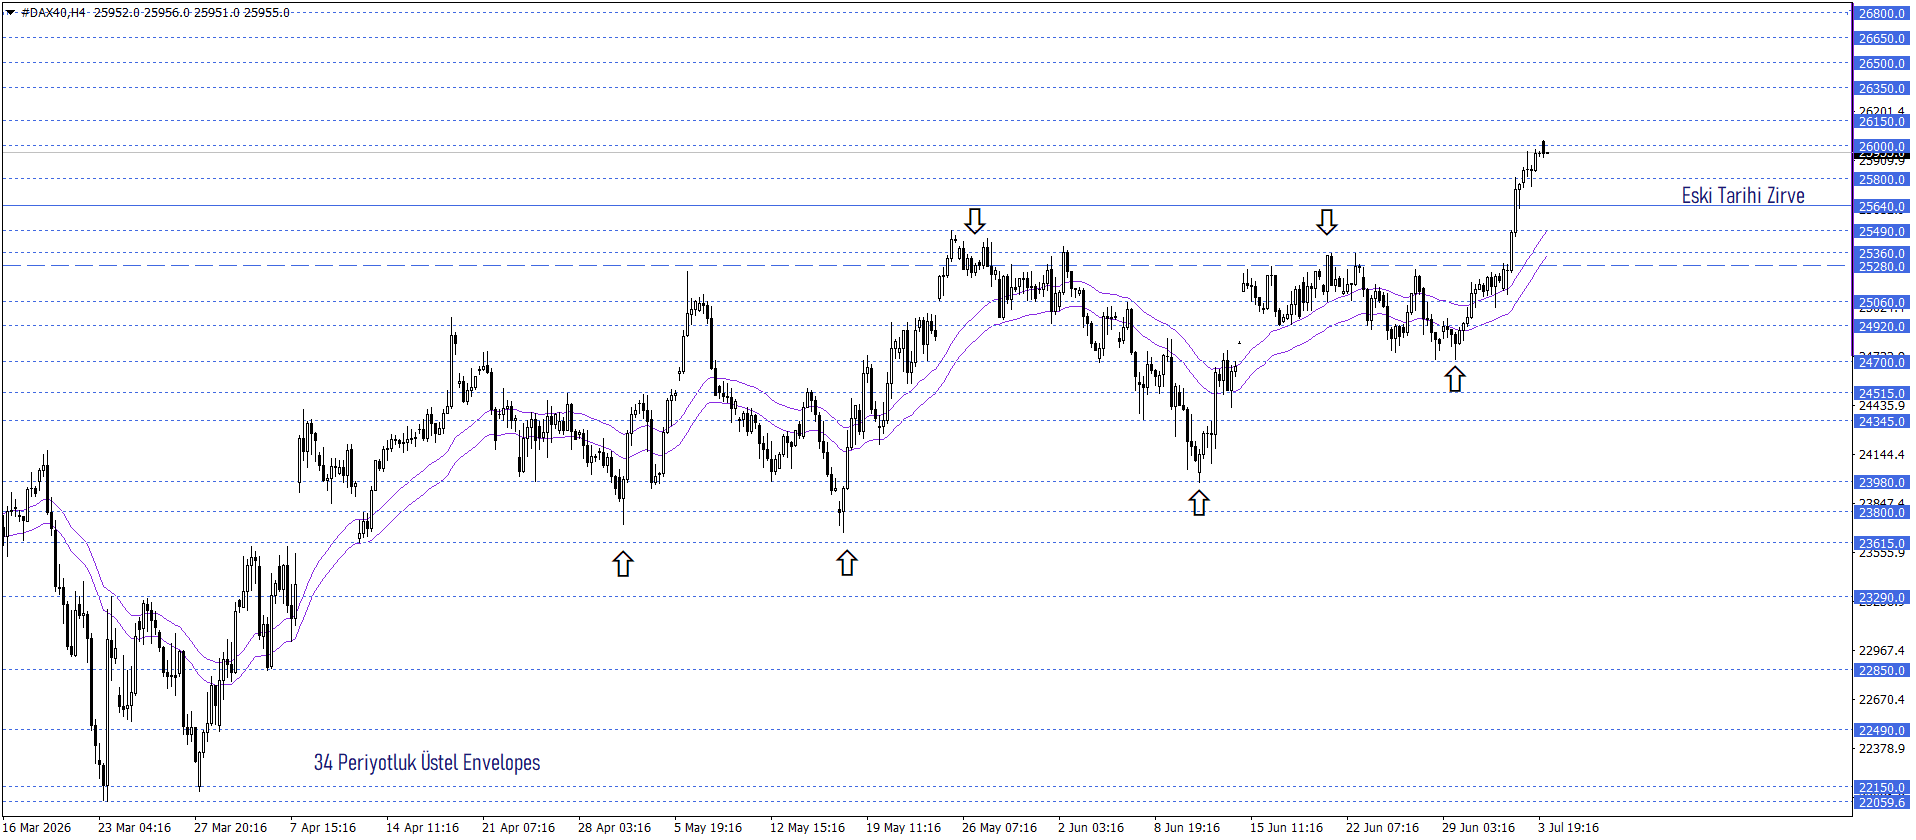Select the 26 May 07:16 time label
The width and height of the screenshot is (1916, 840).
(x=999, y=827)
